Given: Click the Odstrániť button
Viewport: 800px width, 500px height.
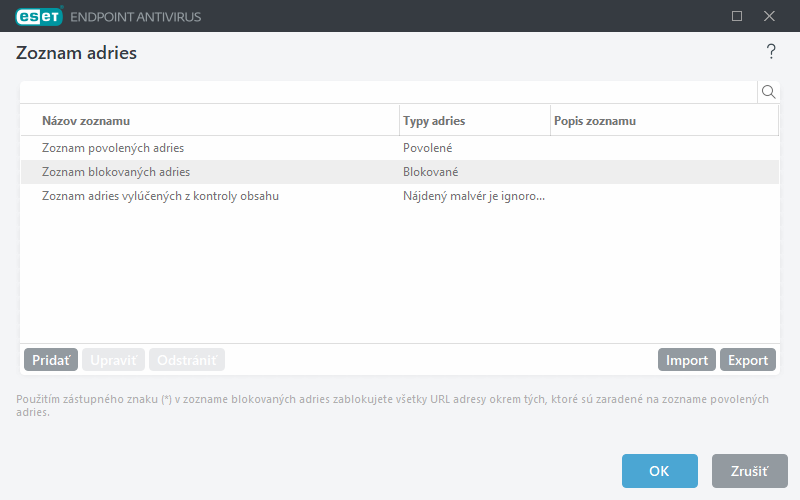Looking at the screenshot, I should pos(187,360).
